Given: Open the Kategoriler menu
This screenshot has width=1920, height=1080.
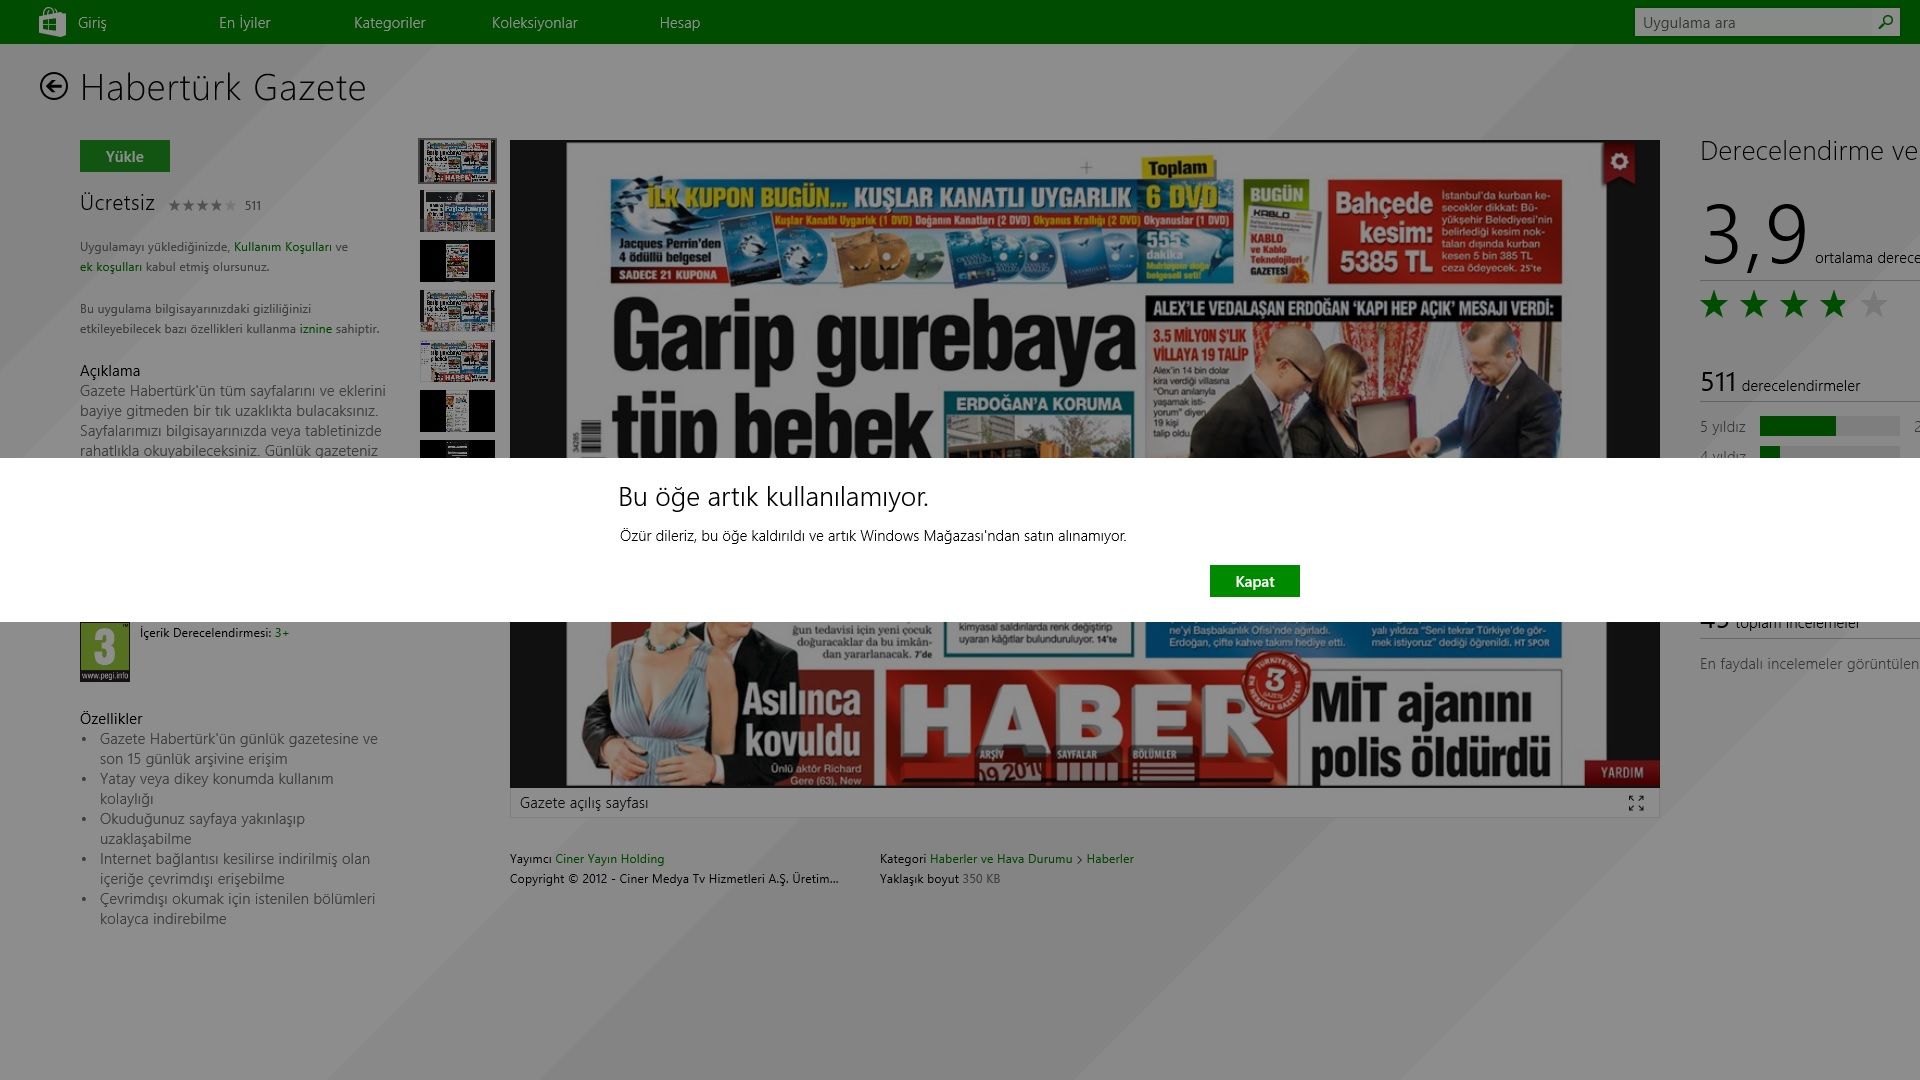Looking at the screenshot, I should tap(390, 22).
